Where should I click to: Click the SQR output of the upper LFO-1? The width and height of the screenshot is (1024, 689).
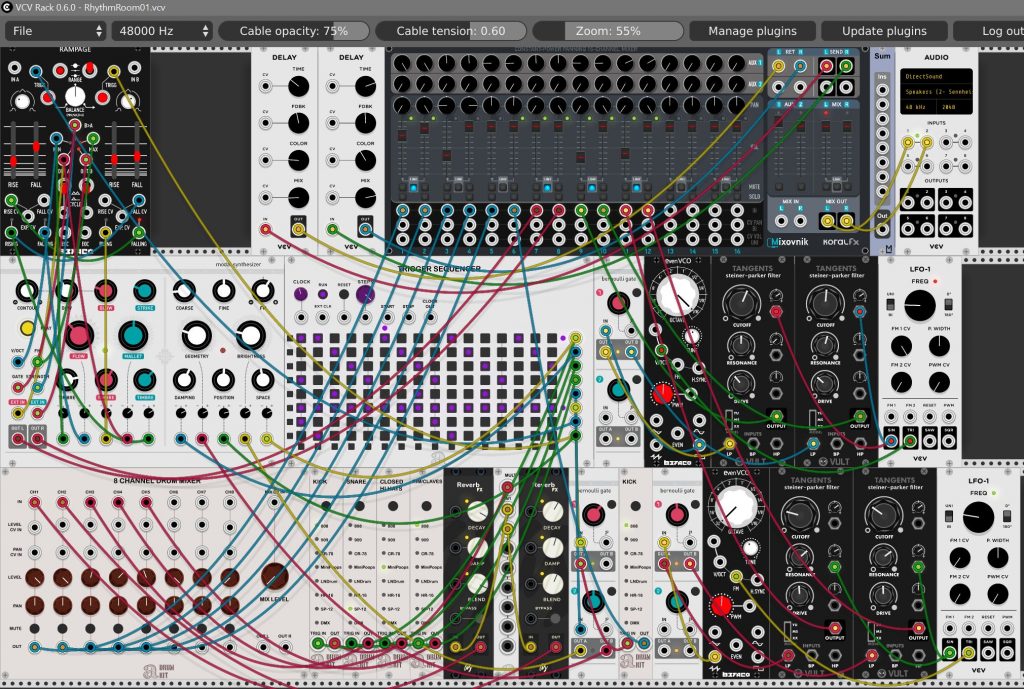click(948, 441)
